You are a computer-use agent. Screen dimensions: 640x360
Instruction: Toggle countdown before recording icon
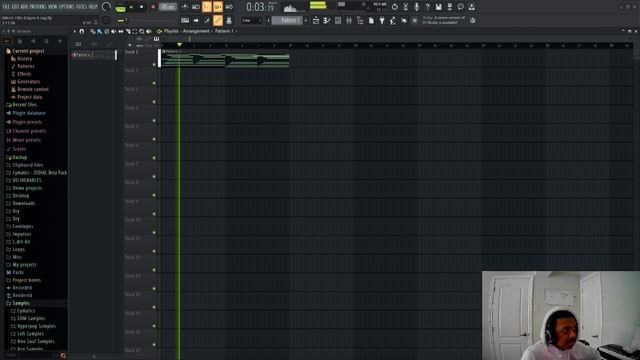pos(207,7)
